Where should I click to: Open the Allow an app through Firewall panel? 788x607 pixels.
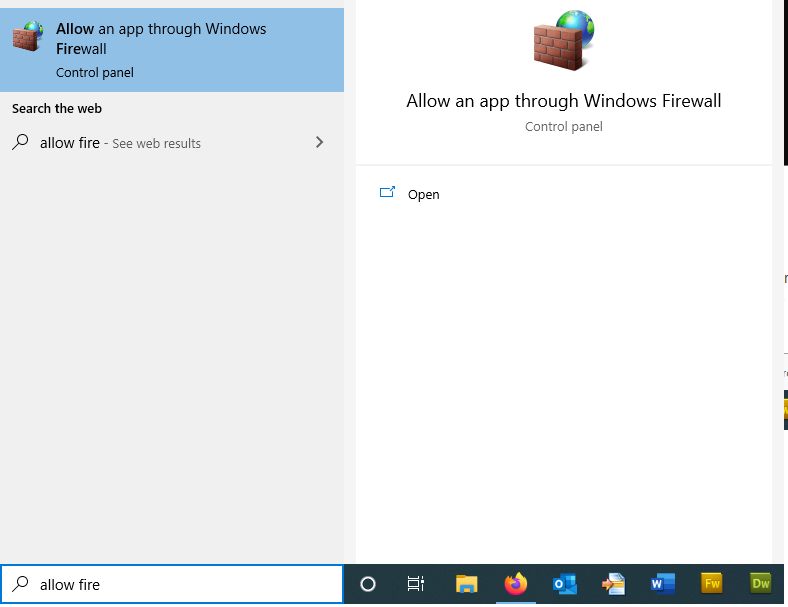(x=423, y=194)
